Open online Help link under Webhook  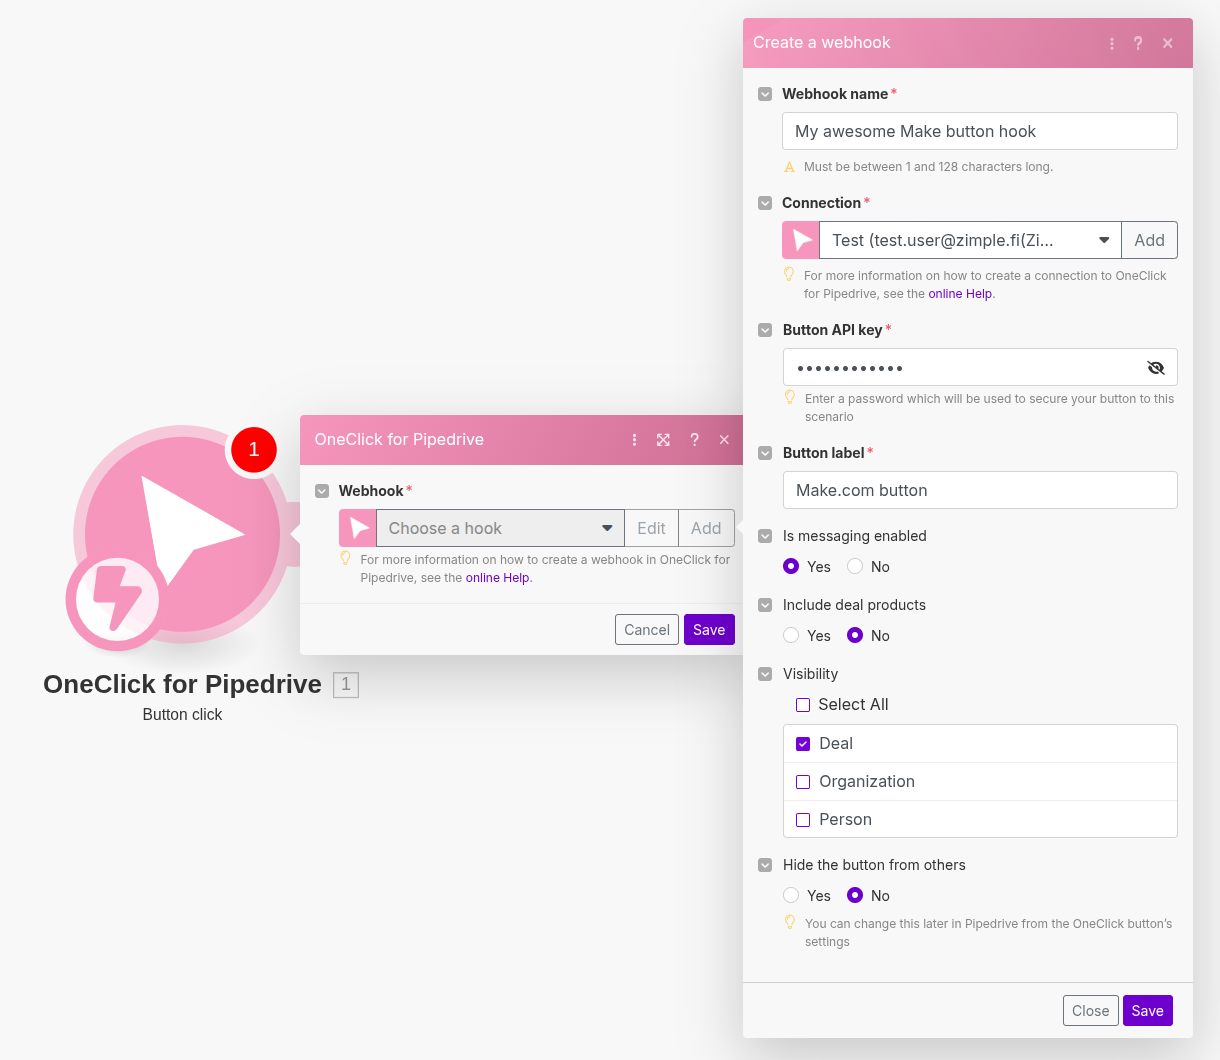tap(497, 578)
